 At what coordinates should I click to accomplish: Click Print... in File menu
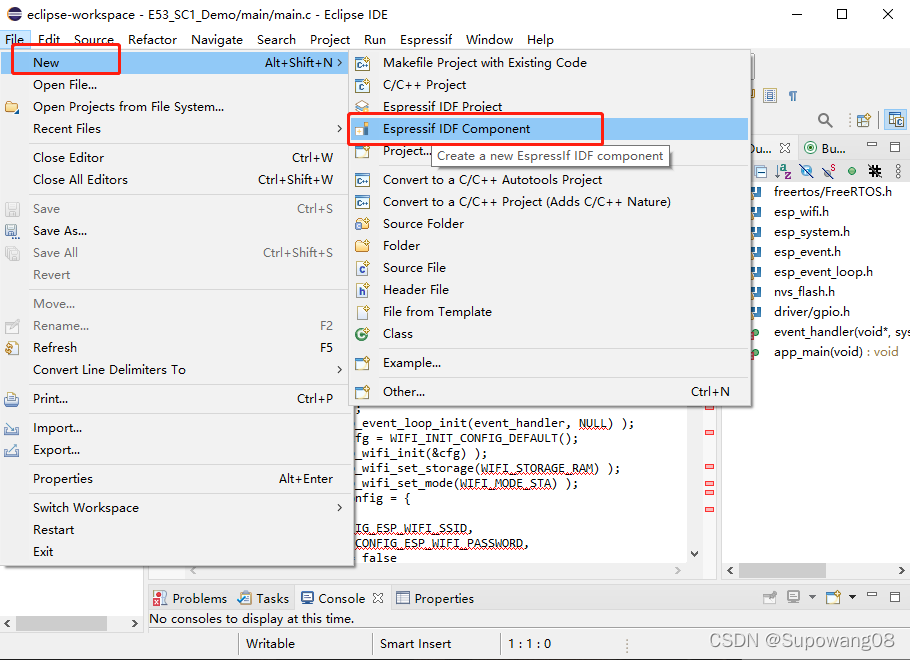coord(175,399)
